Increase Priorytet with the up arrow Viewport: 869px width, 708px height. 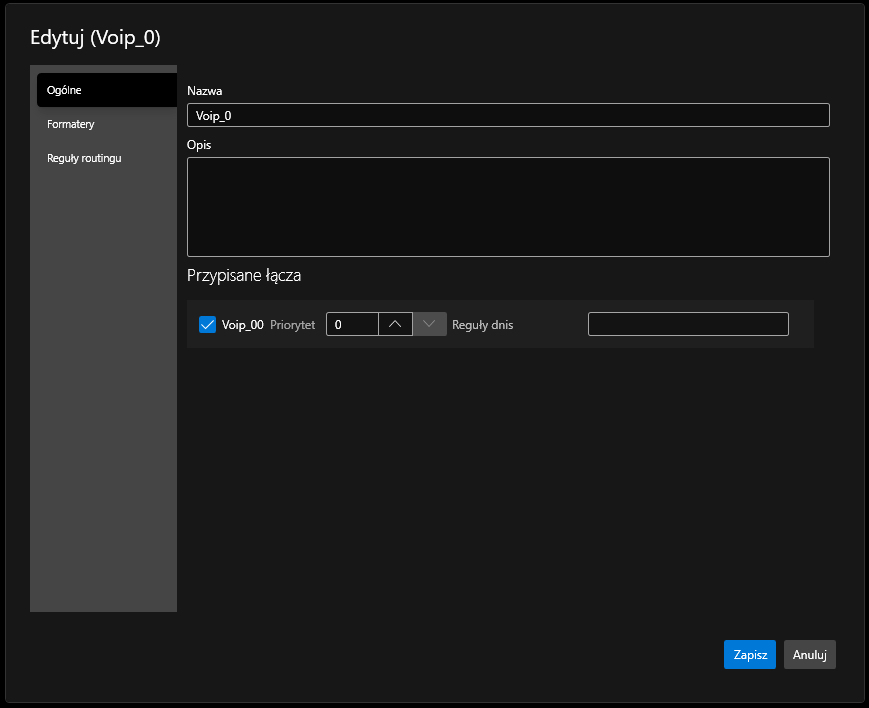[395, 324]
